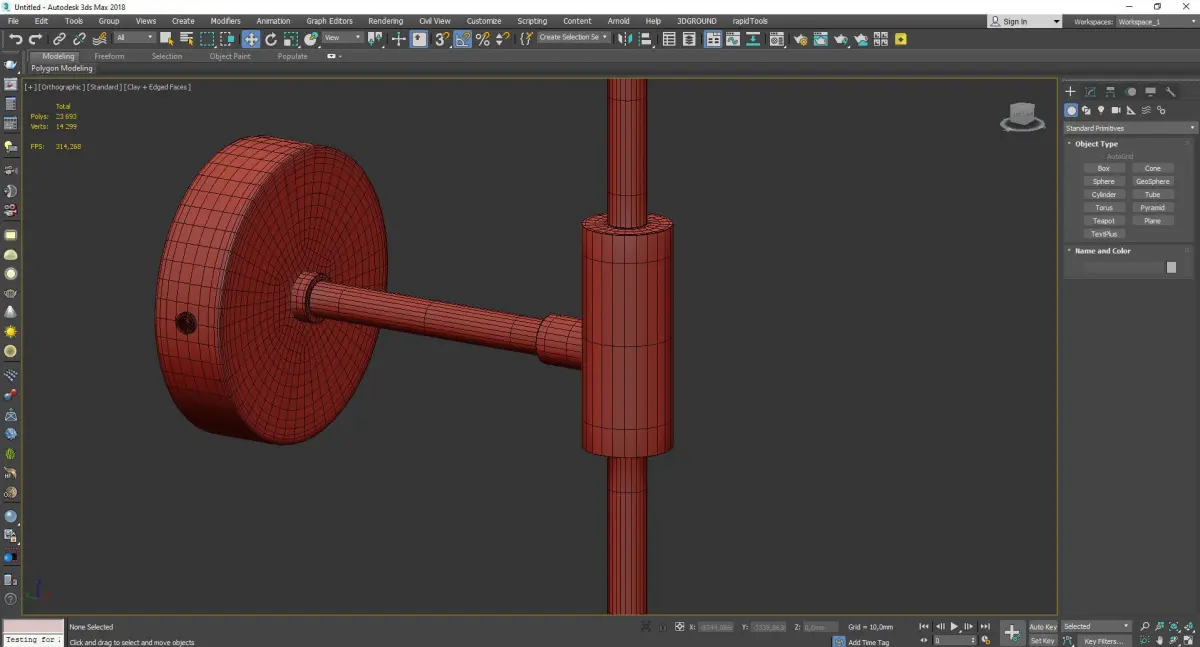Open Create Selection Set dropdown
Screen dimensions: 1200x647
[x=573, y=37]
